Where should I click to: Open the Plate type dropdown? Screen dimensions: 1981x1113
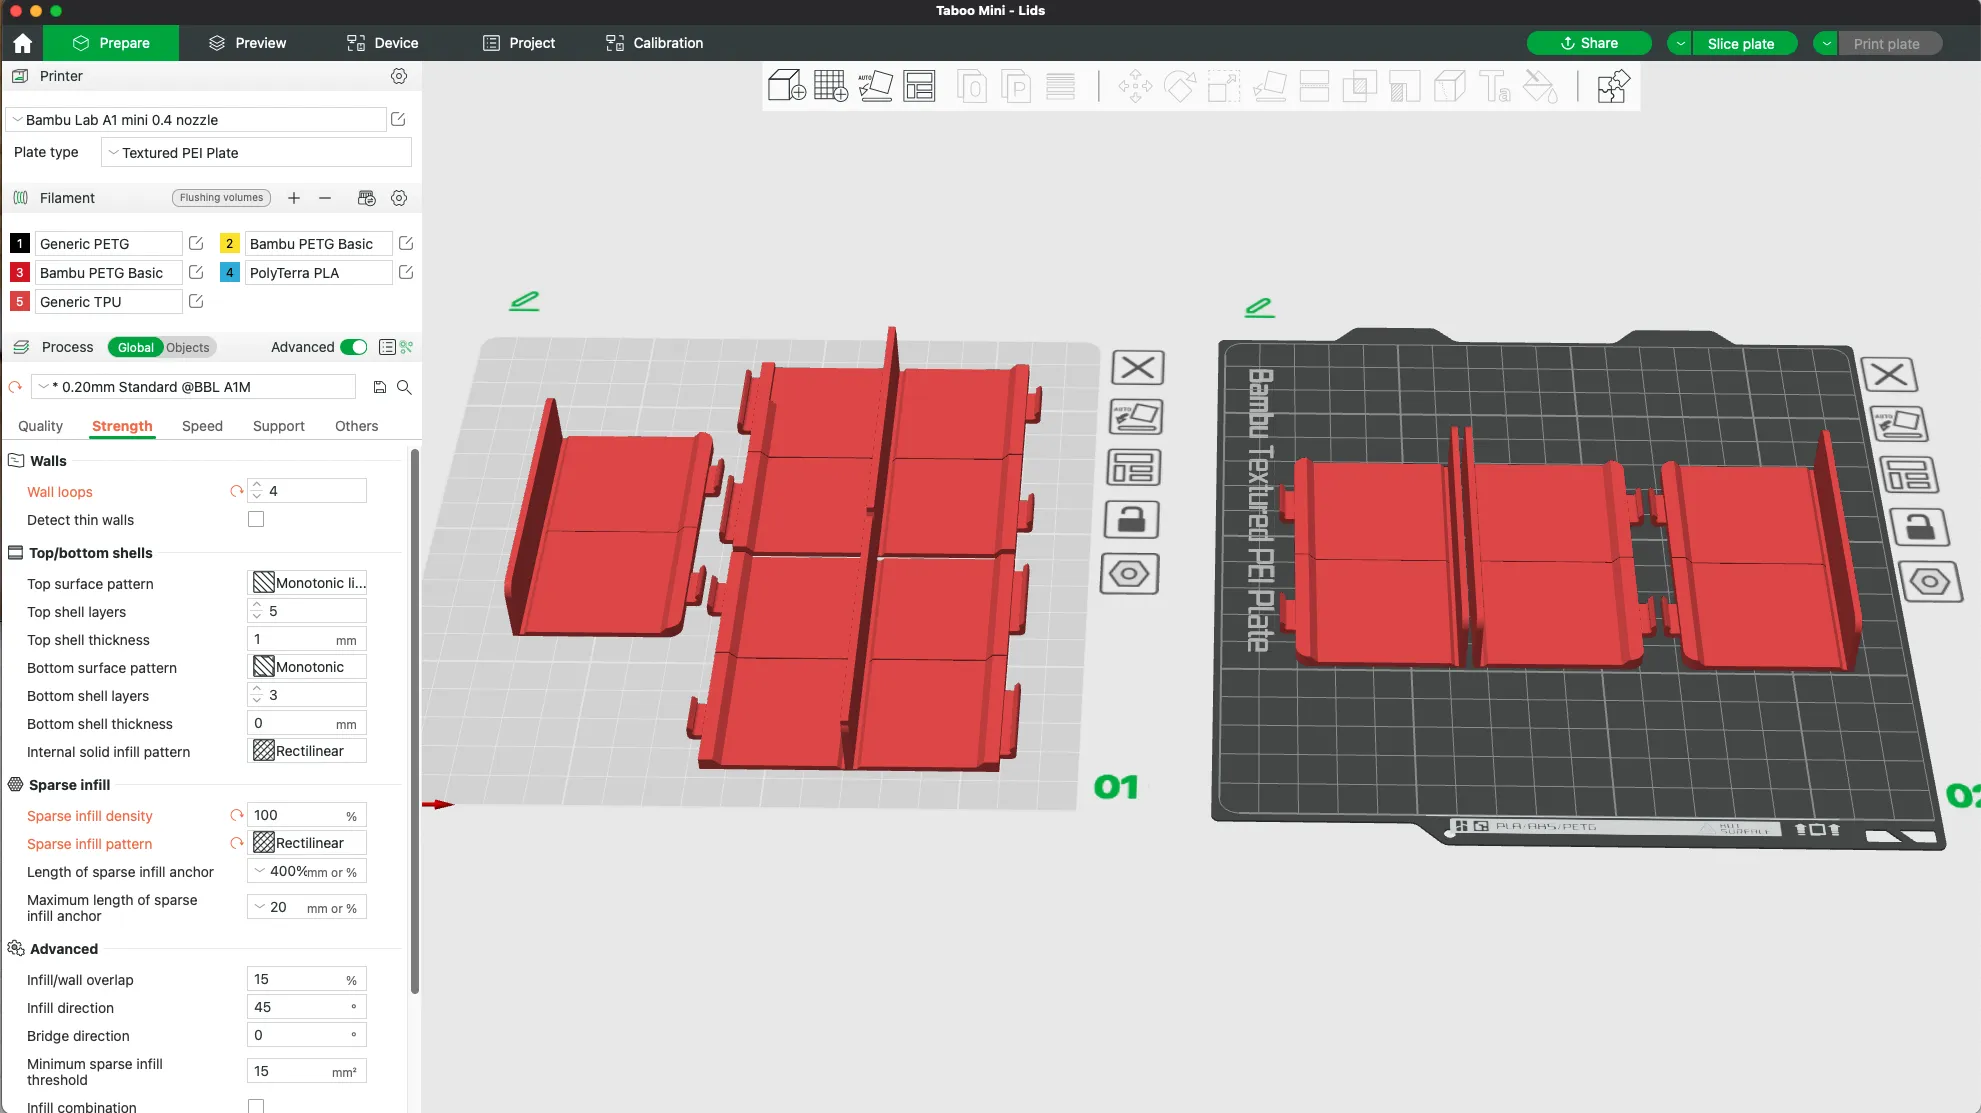[257, 153]
